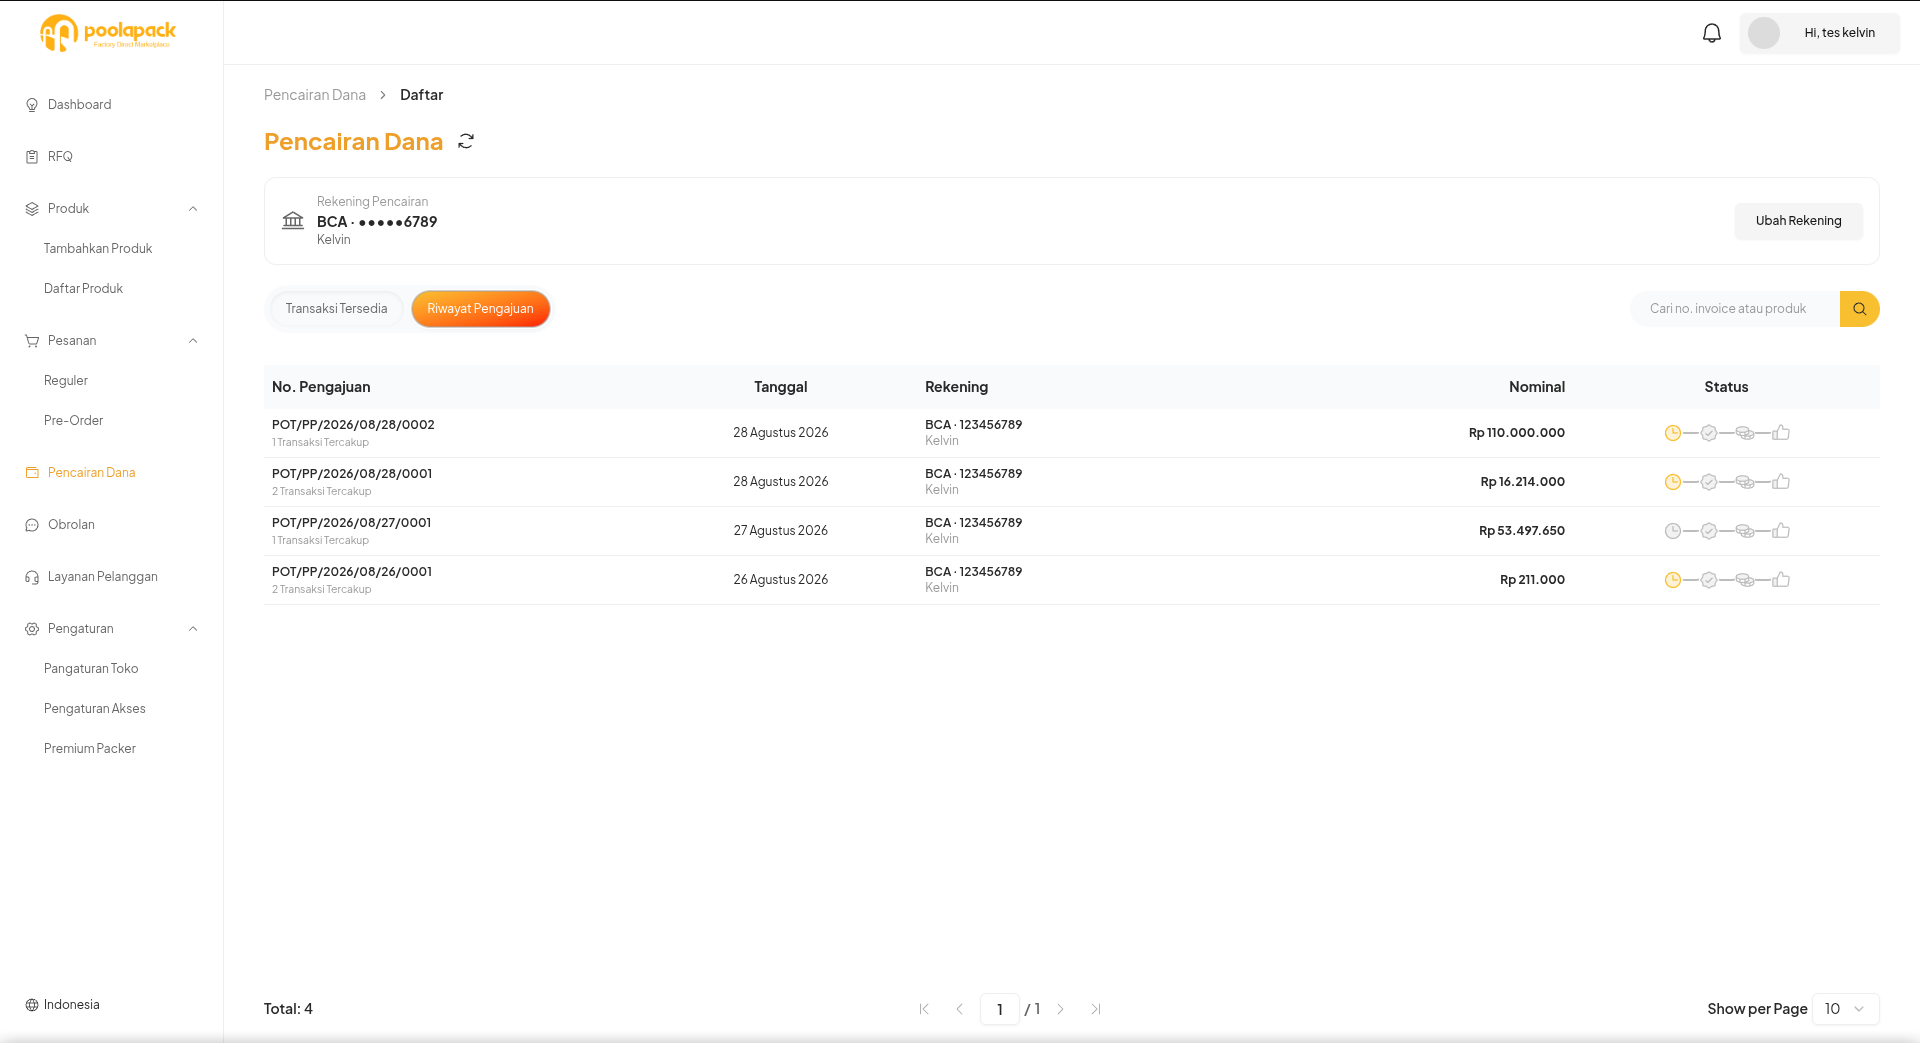
Task: Click nominal Rp 53.497.650
Action: coord(1522,531)
